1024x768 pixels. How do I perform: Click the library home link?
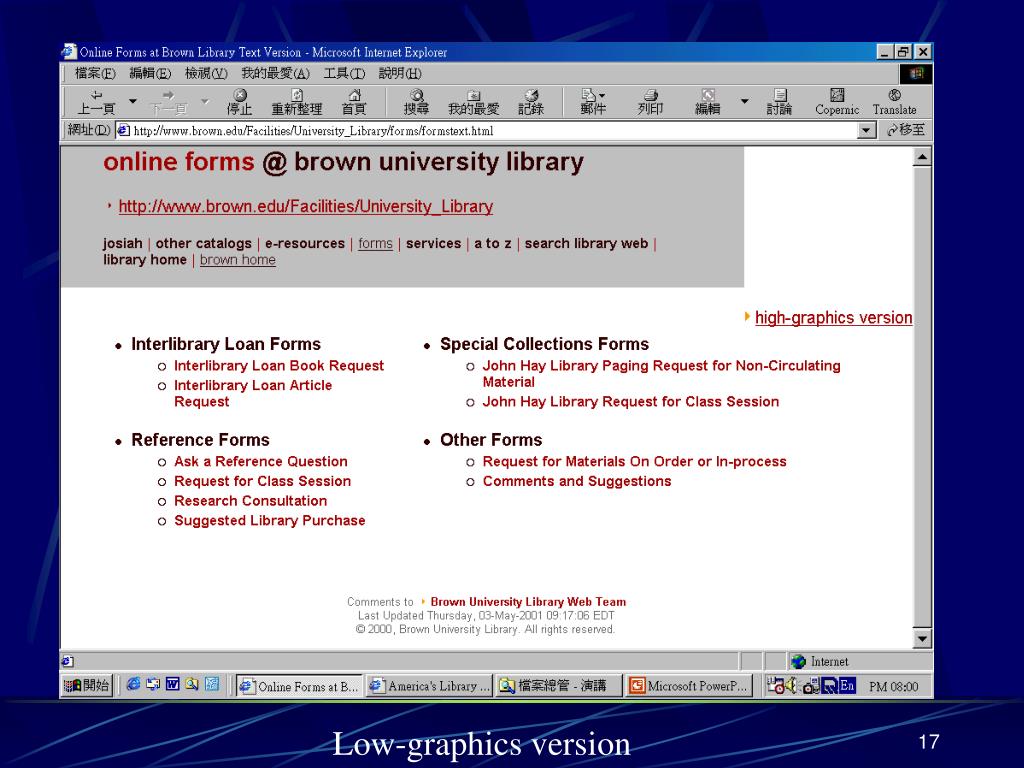(145, 260)
